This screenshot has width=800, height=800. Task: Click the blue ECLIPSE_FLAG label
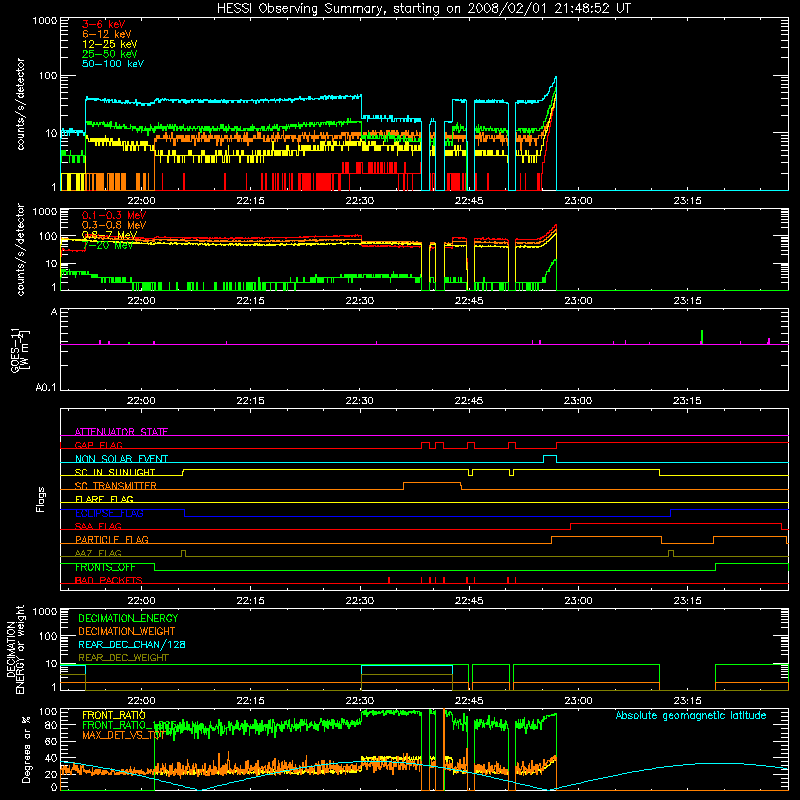pyautogui.click(x=109, y=513)
